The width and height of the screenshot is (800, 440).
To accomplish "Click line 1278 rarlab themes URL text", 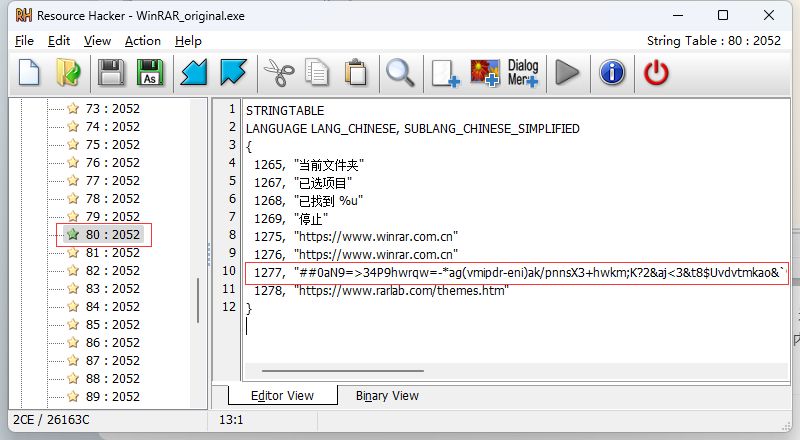I will tap(400, 290).
